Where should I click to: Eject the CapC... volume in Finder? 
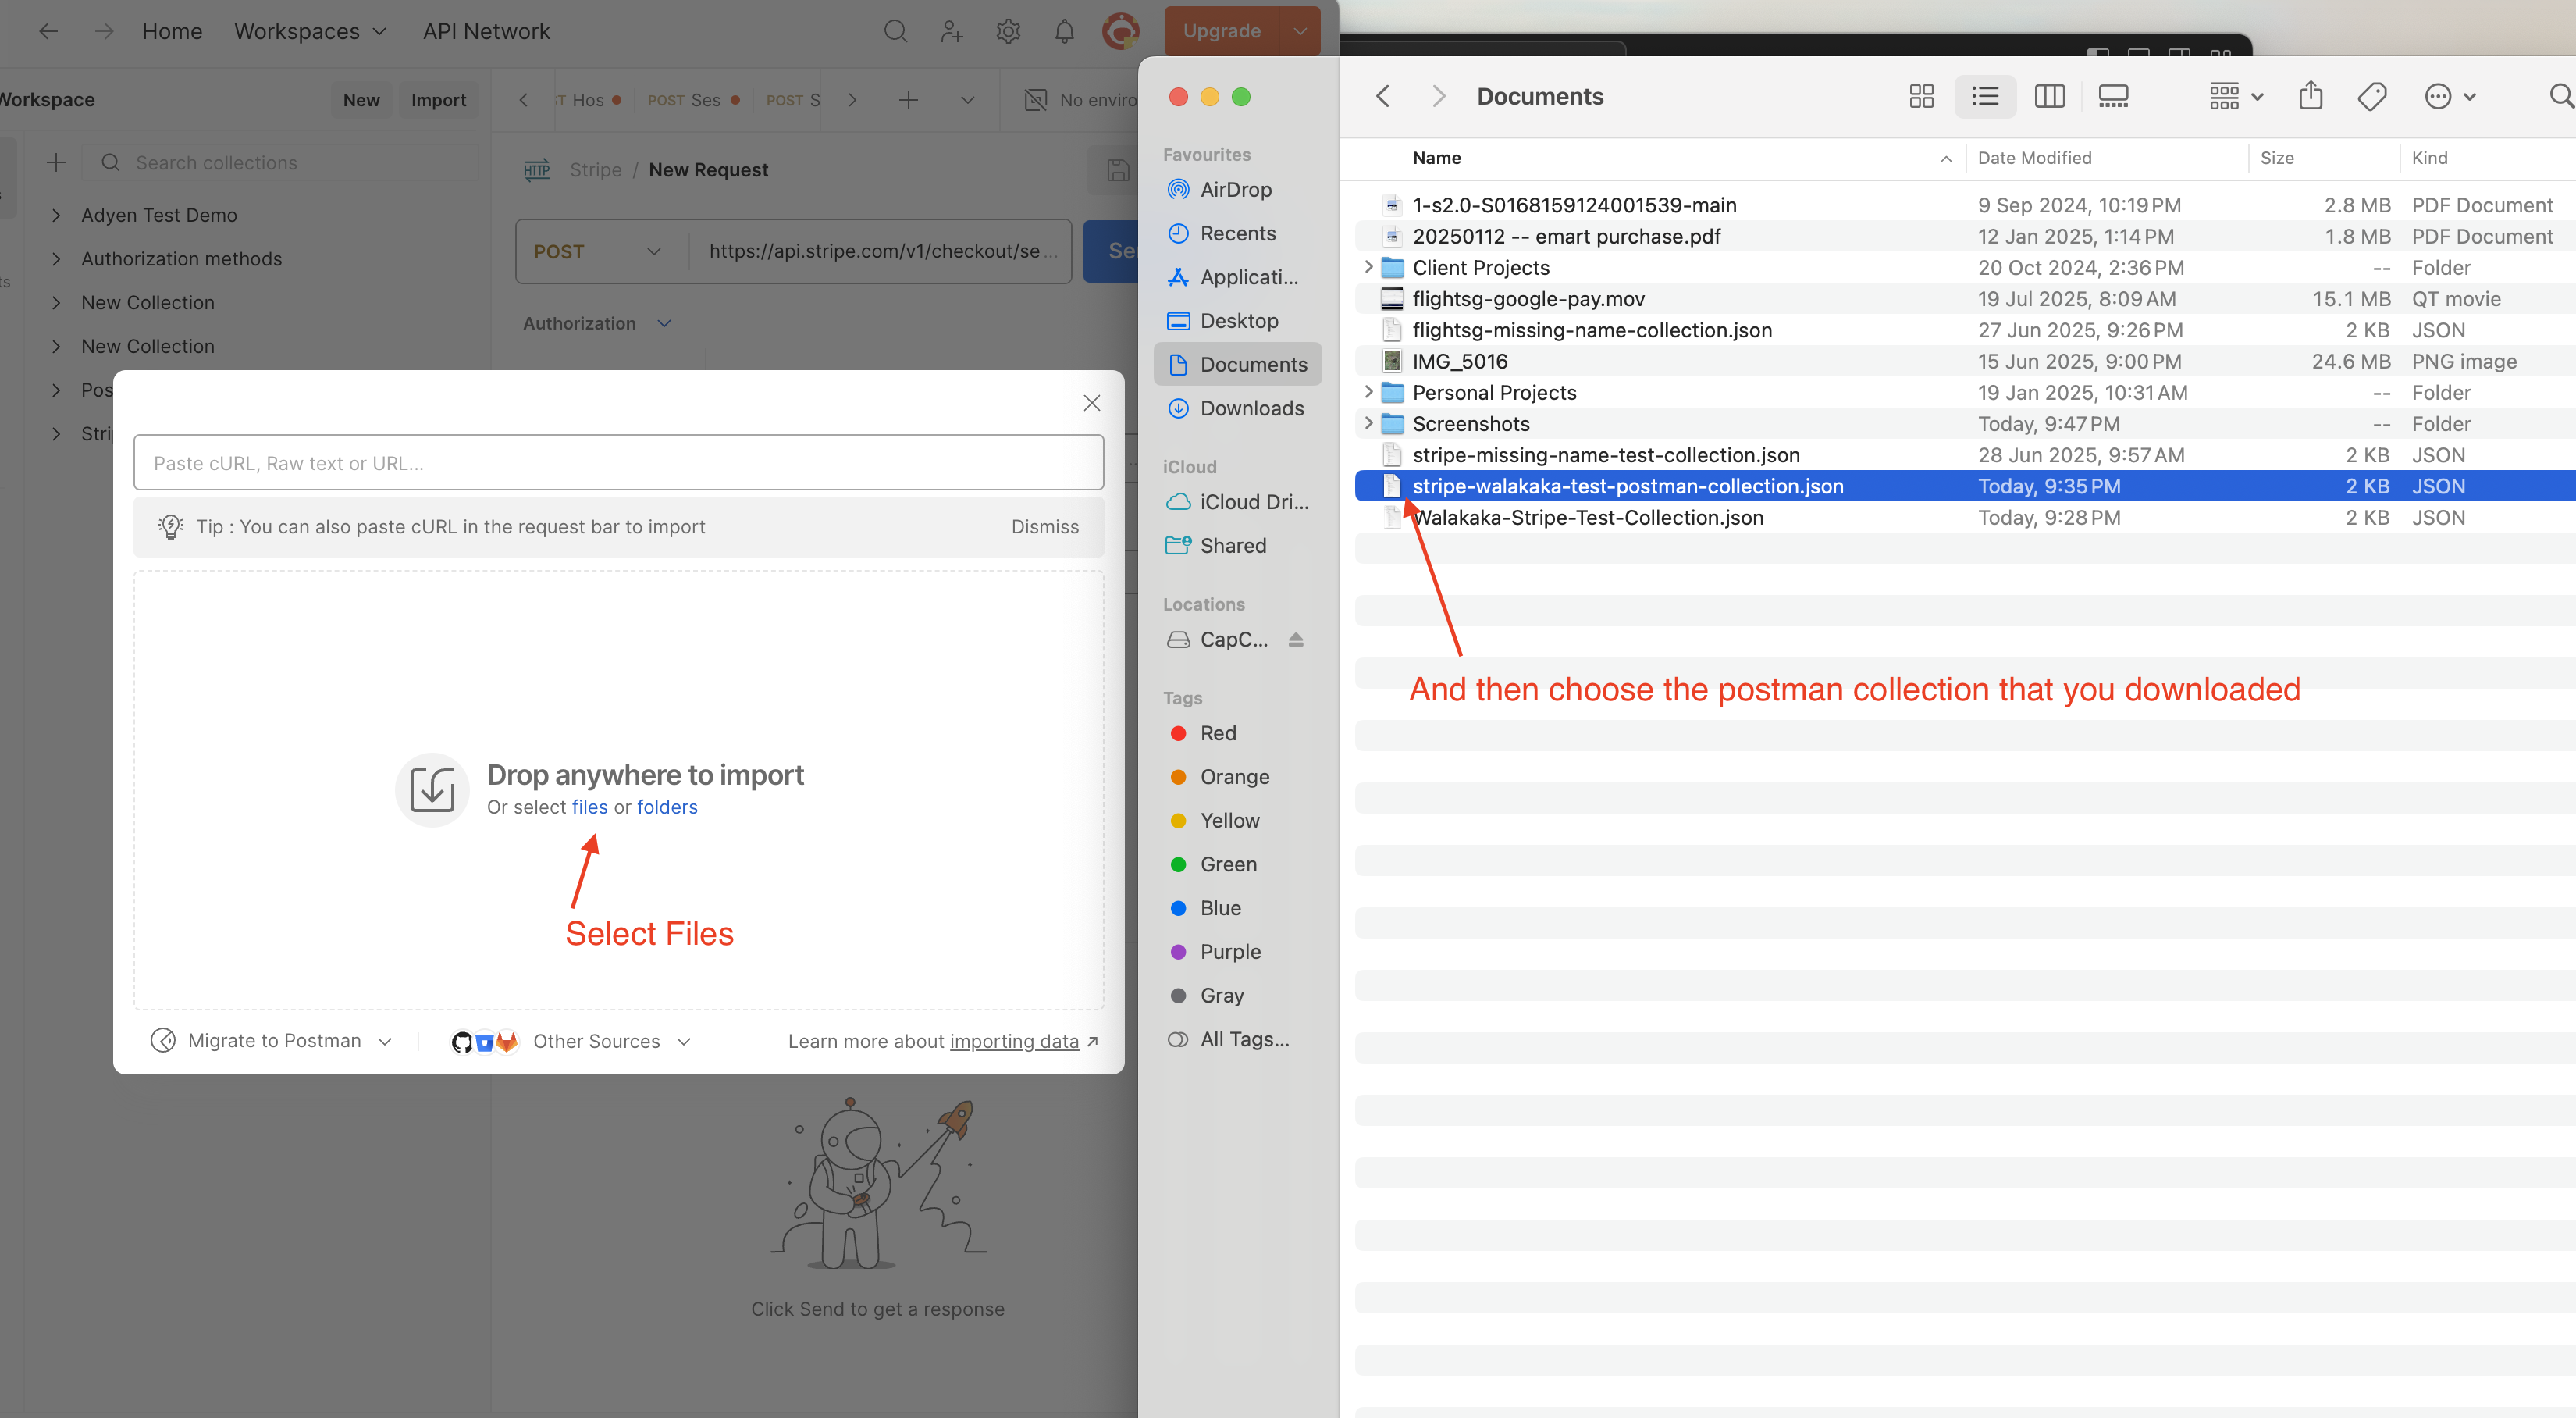pos(1296,639)
